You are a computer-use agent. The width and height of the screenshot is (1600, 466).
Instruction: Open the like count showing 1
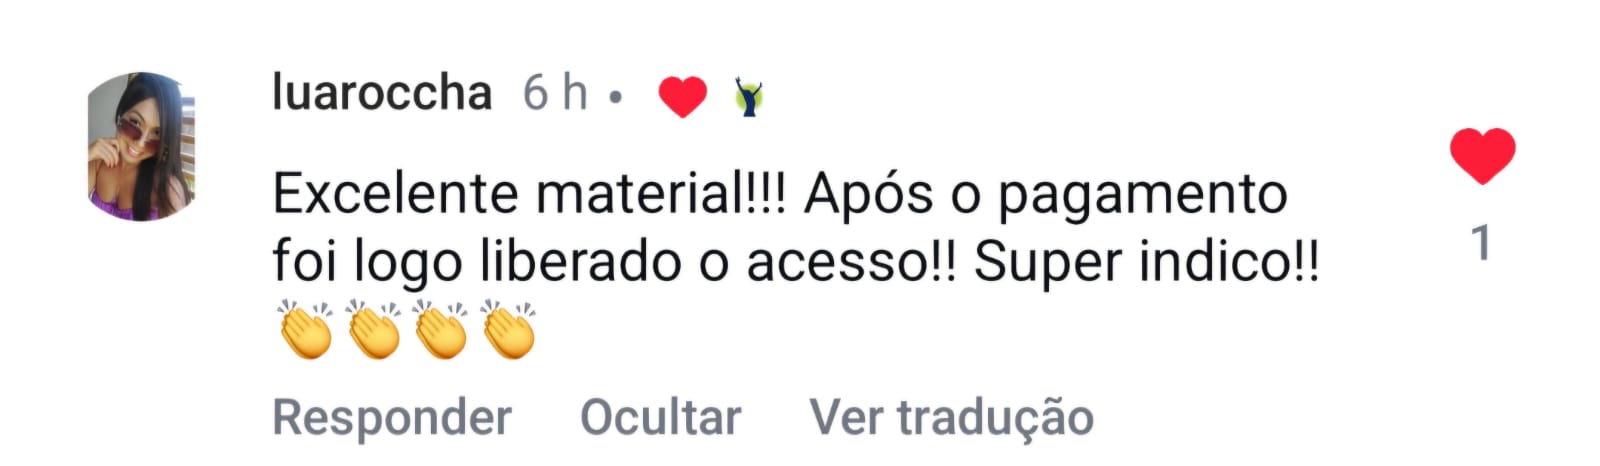coord(1482,244)
